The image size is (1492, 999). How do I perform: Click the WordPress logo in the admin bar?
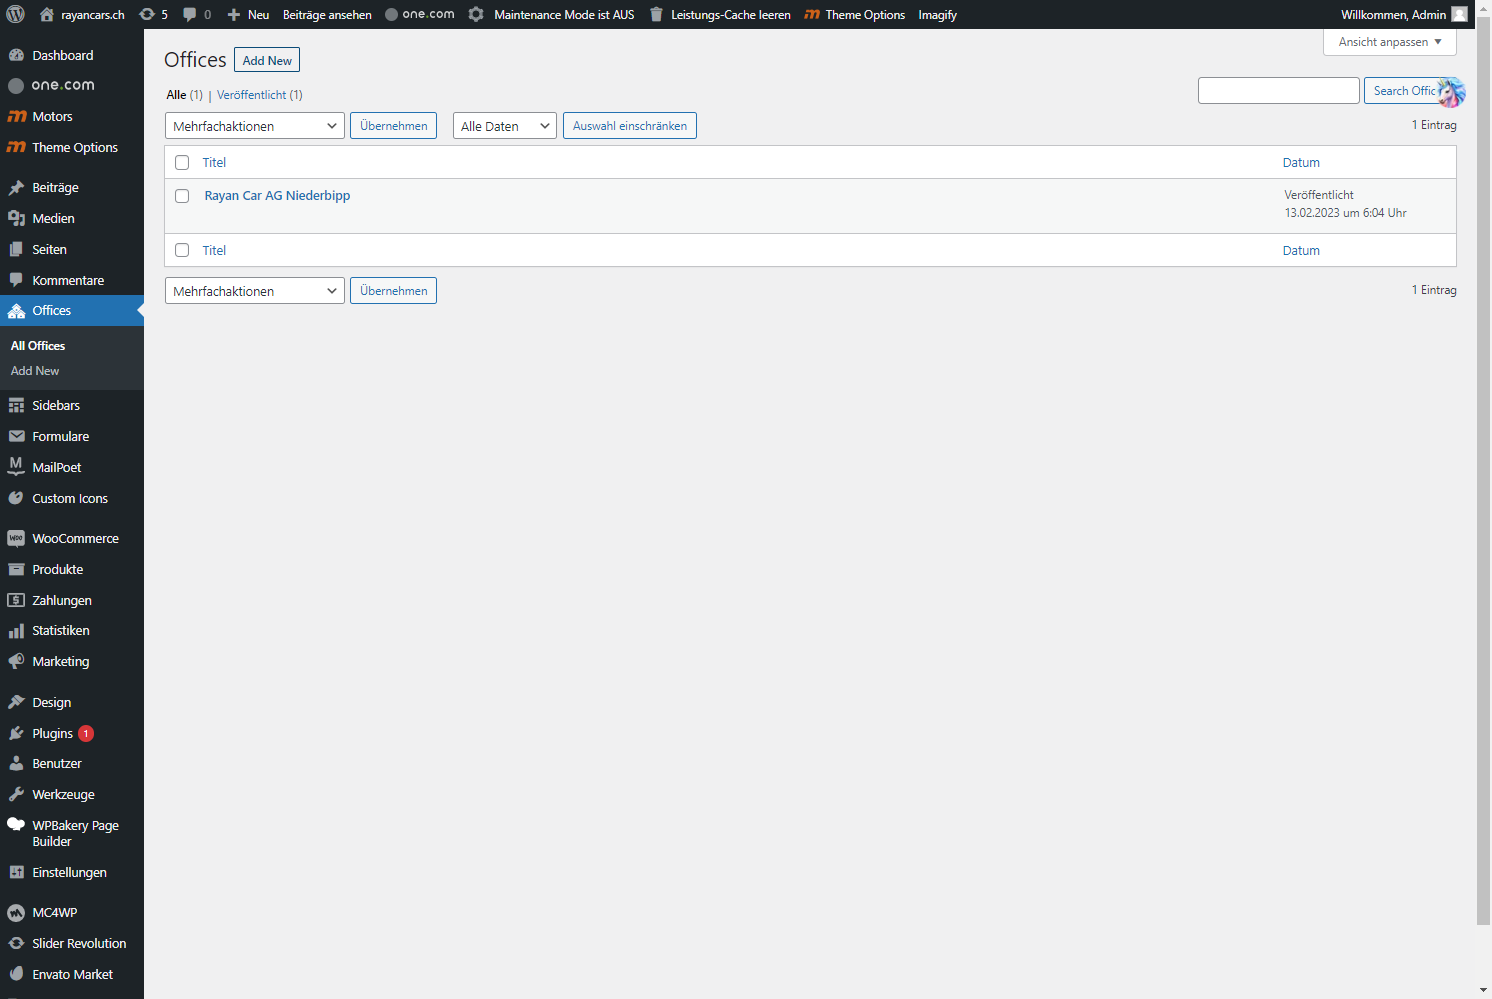(x=16, y=14)
